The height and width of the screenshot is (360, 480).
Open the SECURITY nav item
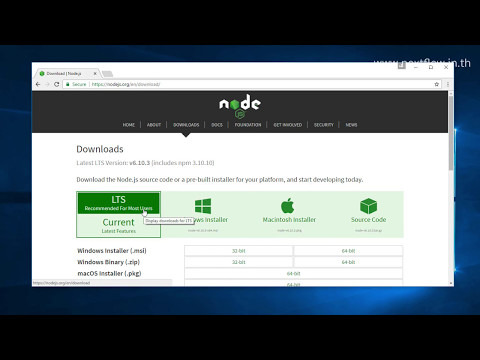click(324, 125)
